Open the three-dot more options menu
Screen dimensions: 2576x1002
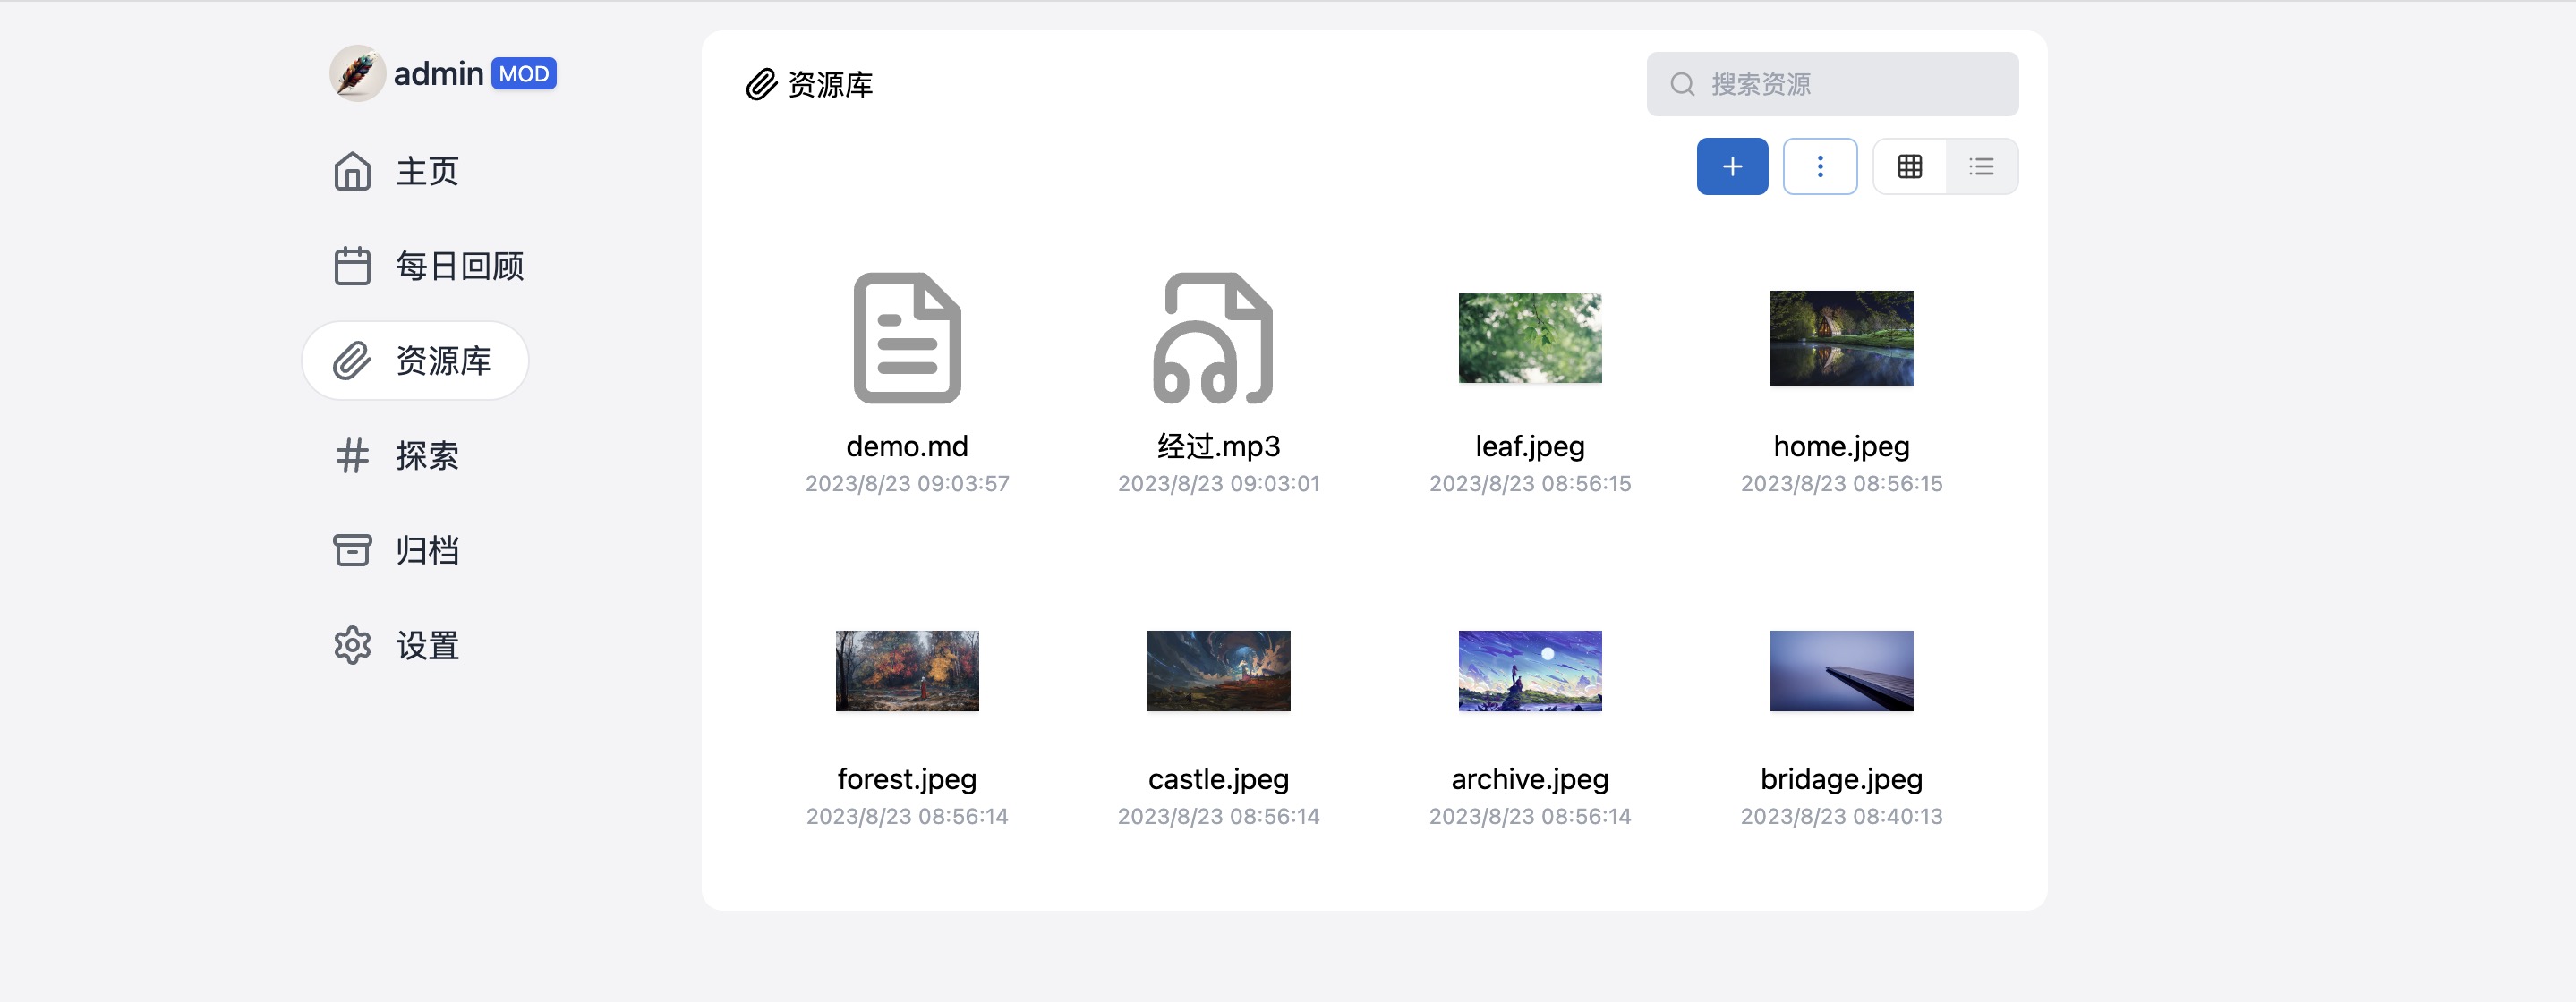point(1820,166)
